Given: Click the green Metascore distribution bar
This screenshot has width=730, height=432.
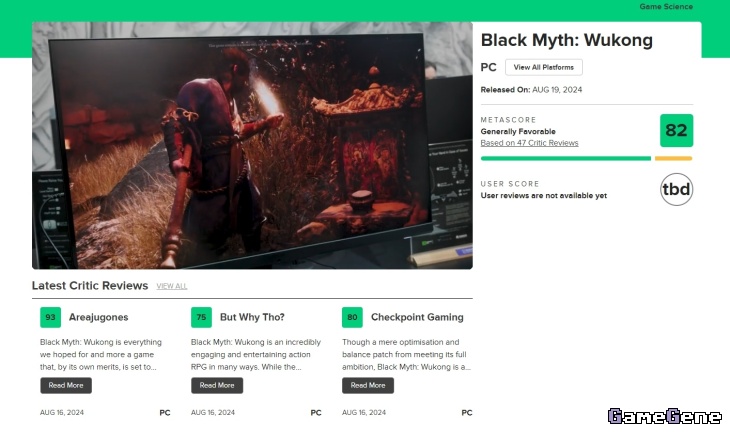Looking at the screenshot, I should (x=566, y=159).
